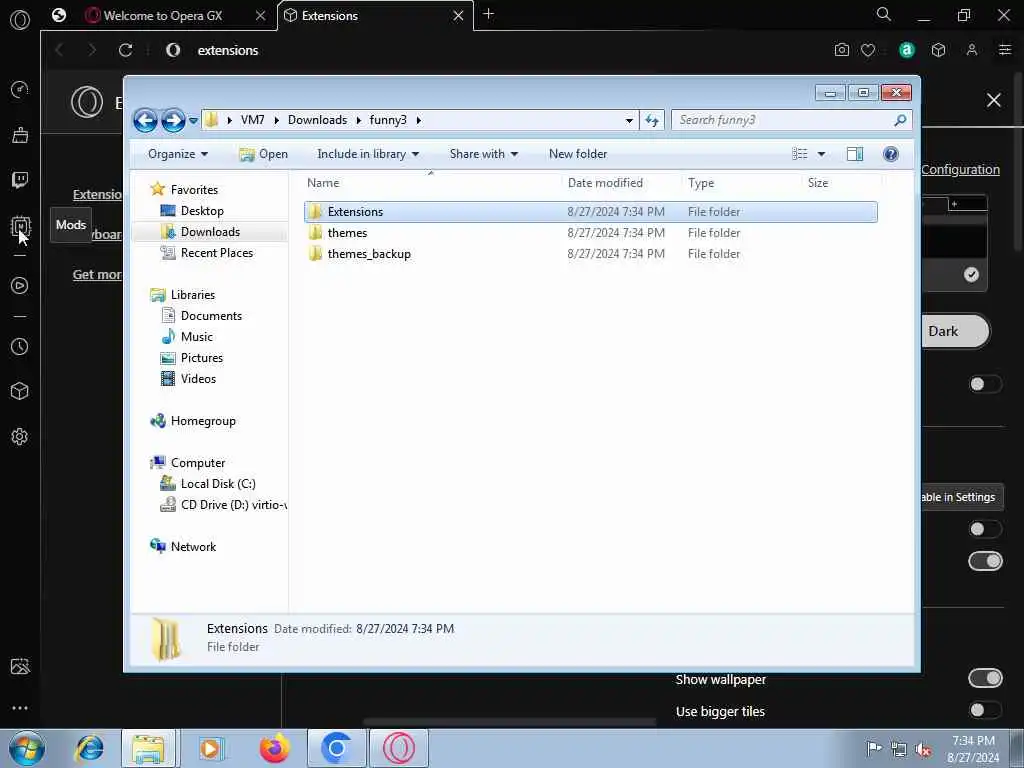Sort by Date modified column header

[x=622, y=183]
